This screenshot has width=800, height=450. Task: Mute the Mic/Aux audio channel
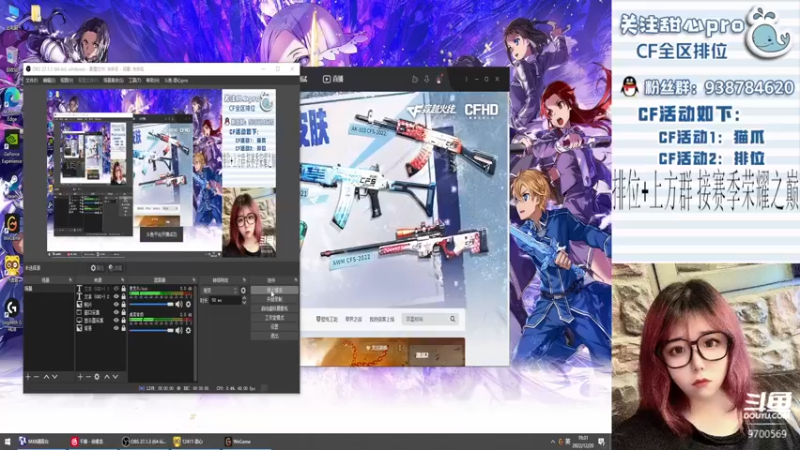click(x=179, y=305)
